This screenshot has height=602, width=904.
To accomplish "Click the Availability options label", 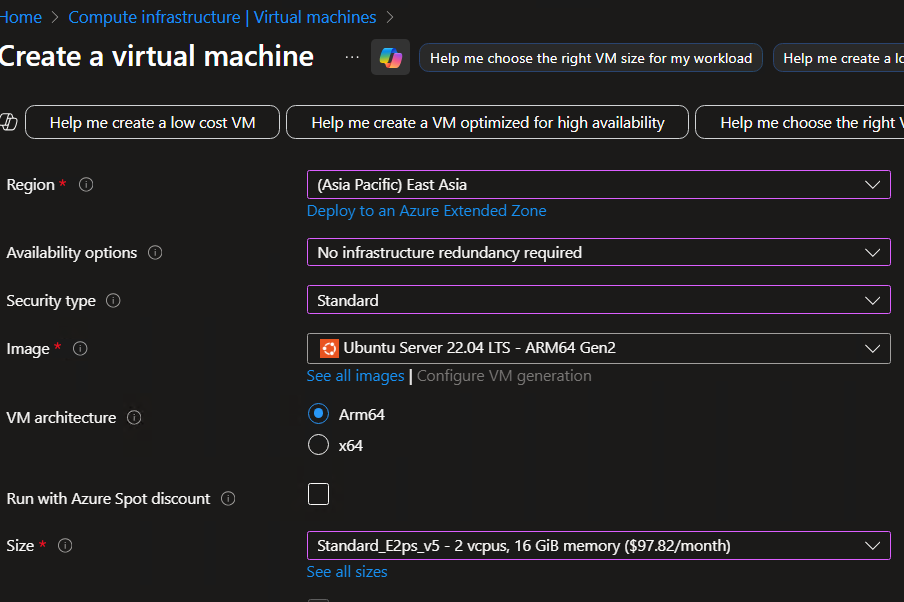I will coord(71,253).
